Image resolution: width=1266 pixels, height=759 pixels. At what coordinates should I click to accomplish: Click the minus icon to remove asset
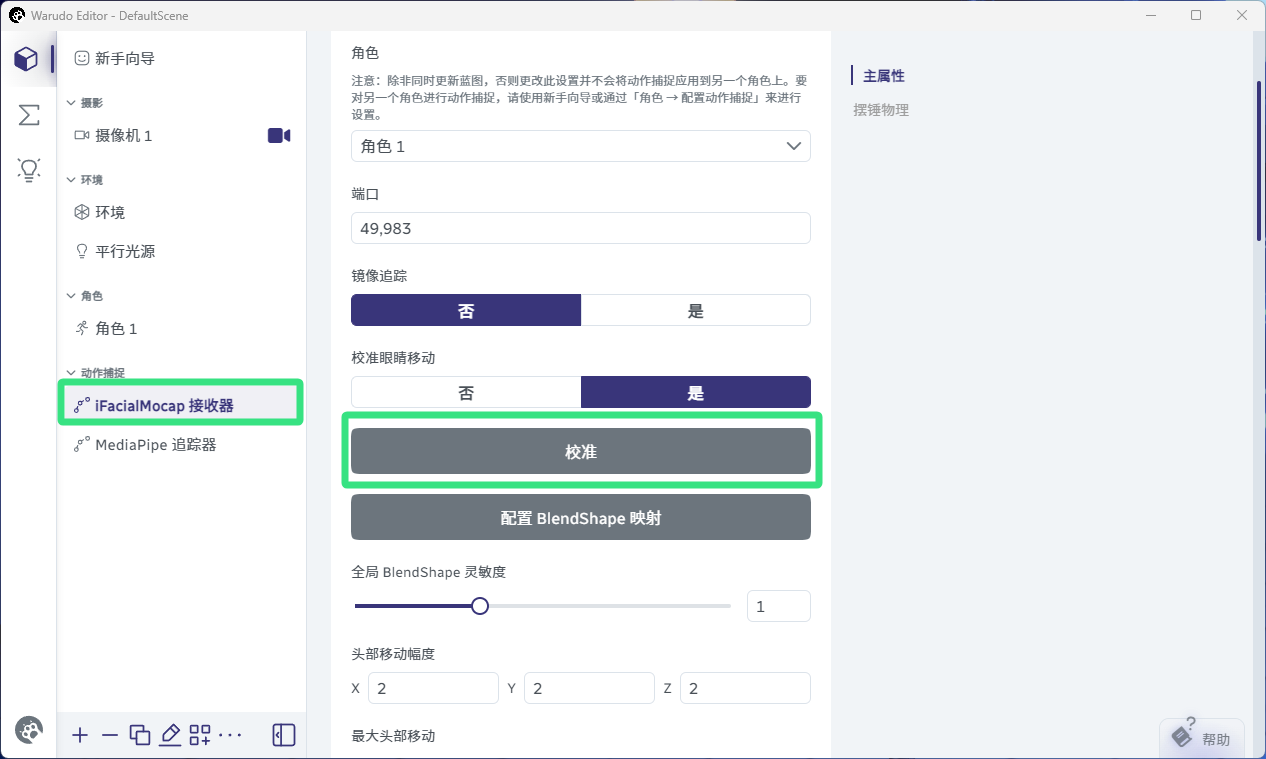click(110, 735)
